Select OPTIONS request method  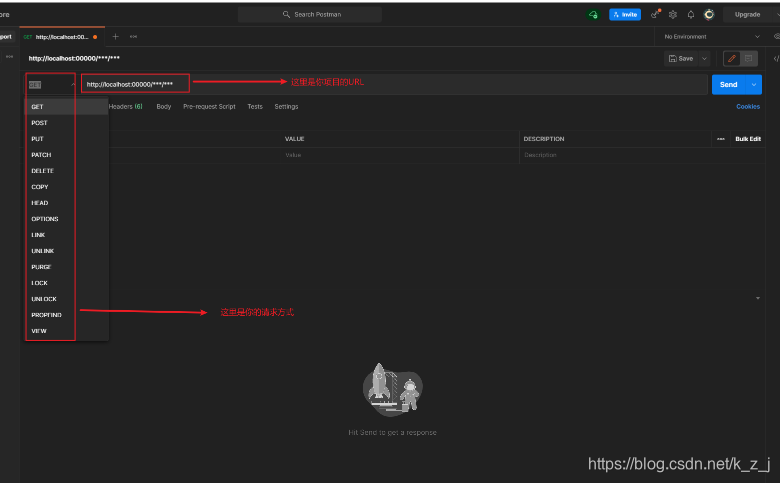click(66, 219)
